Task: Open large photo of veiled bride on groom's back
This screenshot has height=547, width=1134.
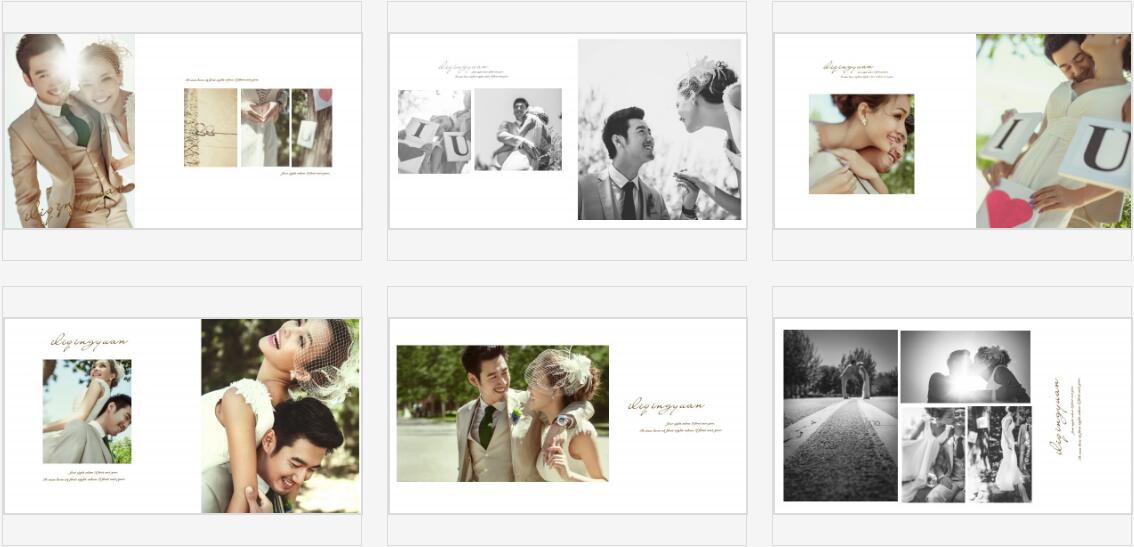Action: click(280, 416)
